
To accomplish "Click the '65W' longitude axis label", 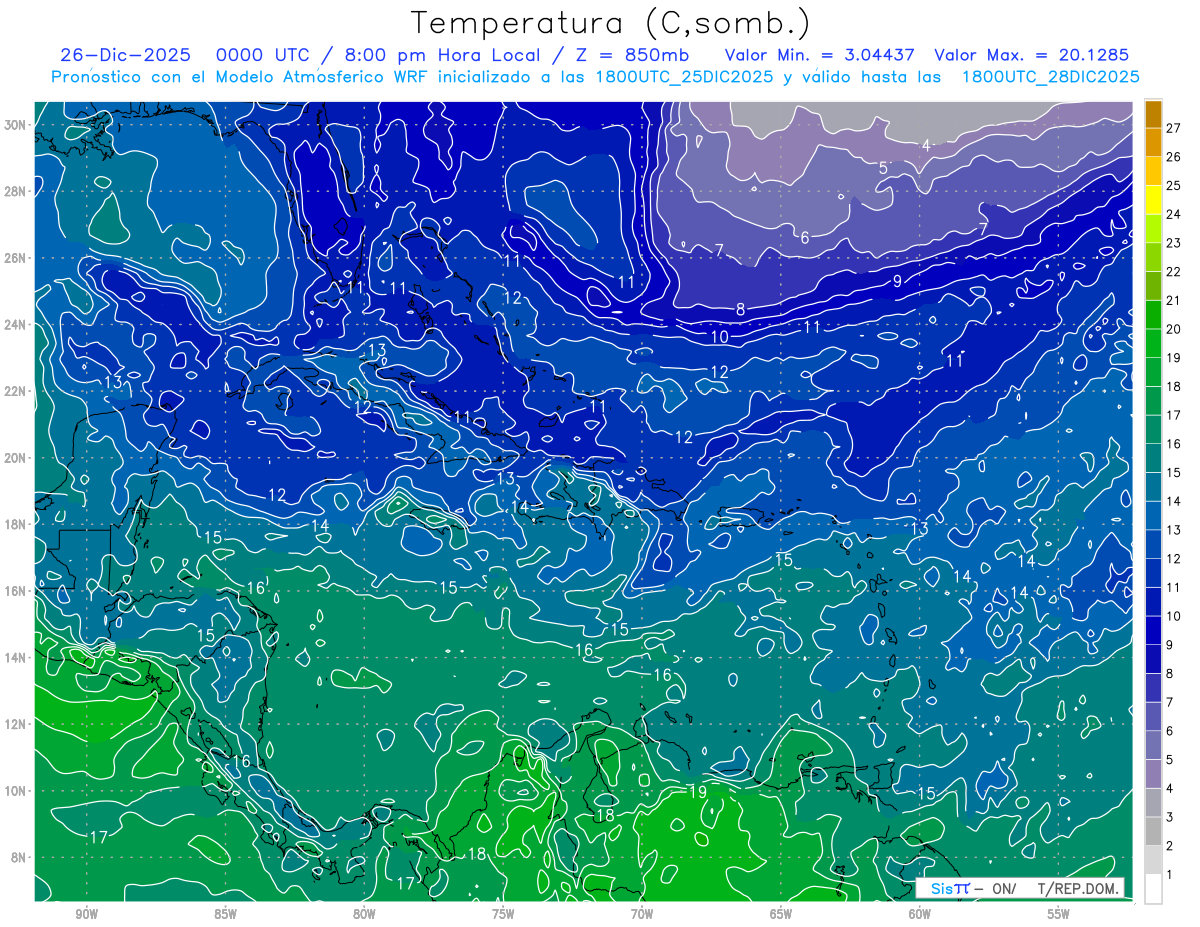I will 781,914.
